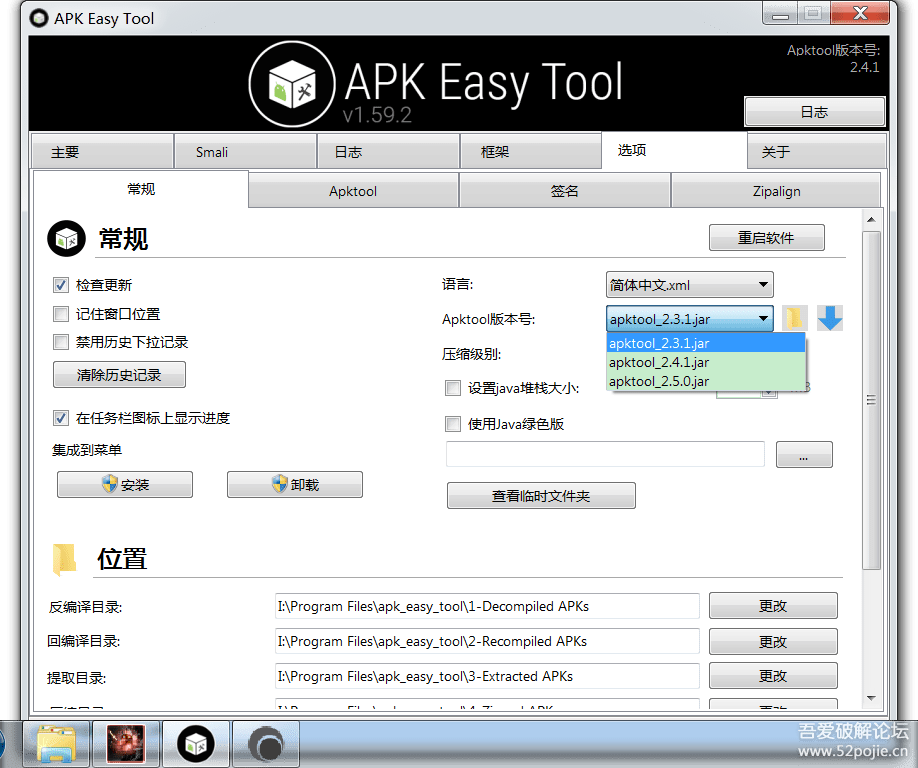
Task: Click the 提取目录 path field
Action: [487, 676]
